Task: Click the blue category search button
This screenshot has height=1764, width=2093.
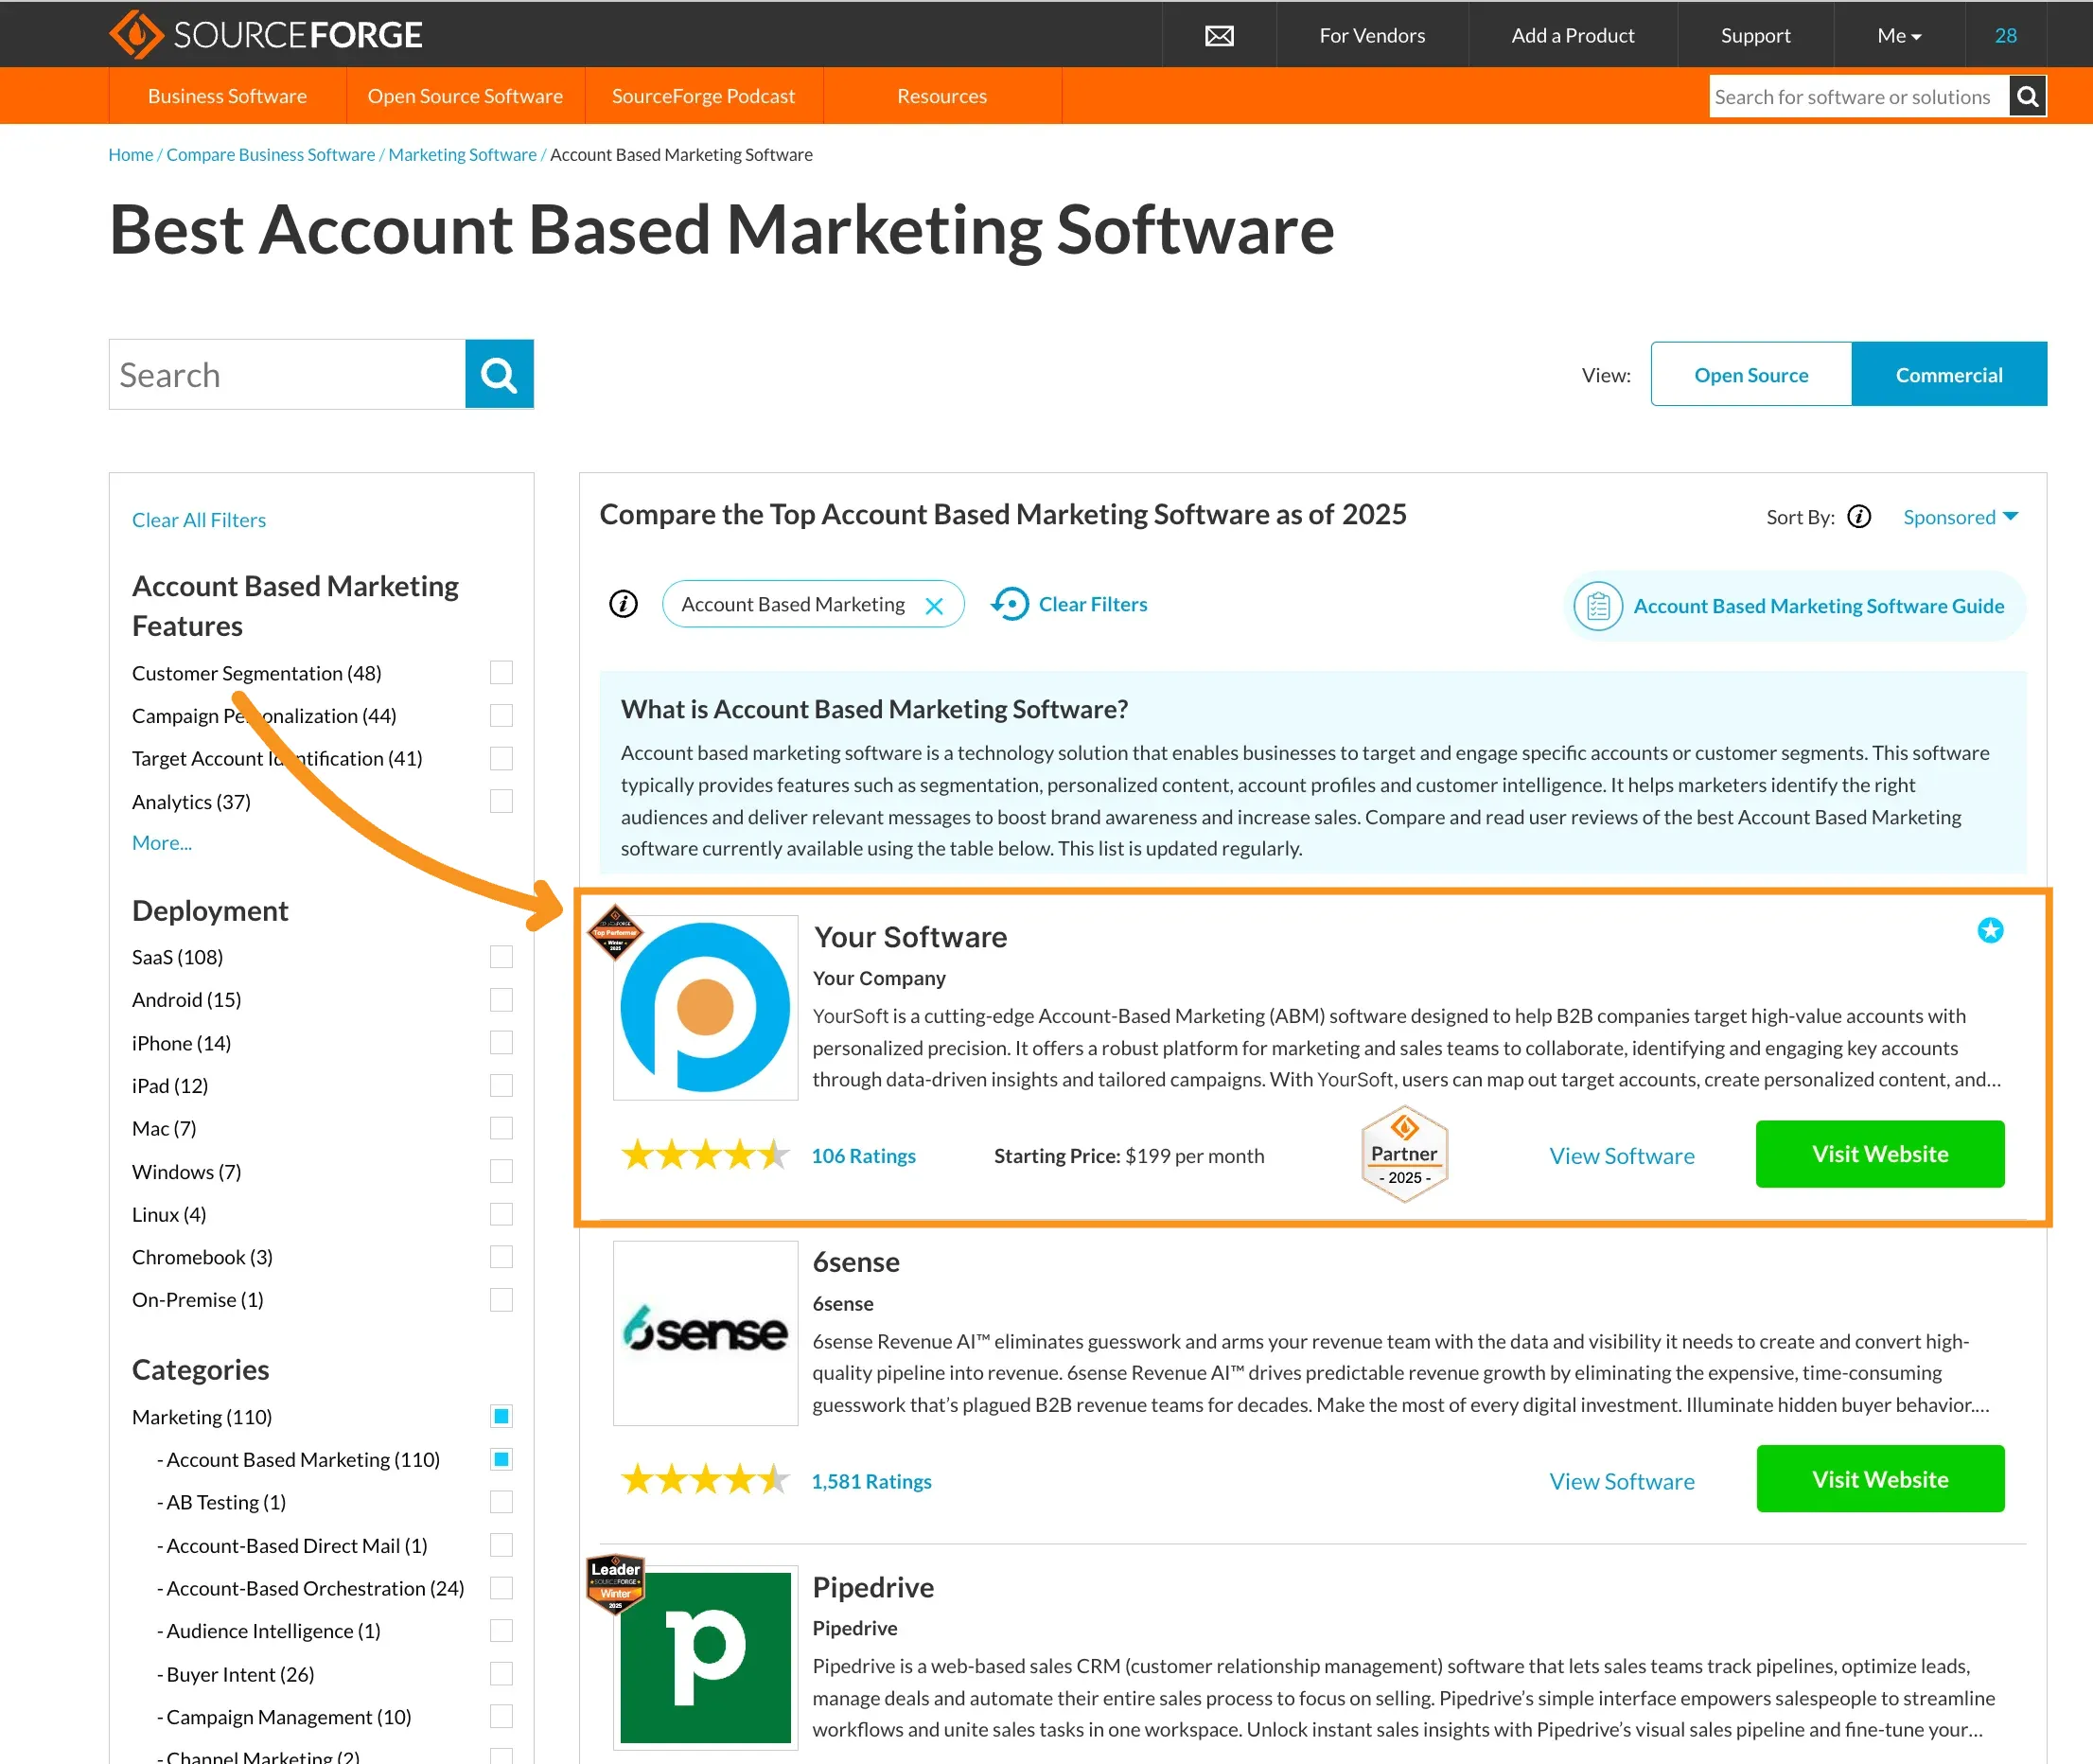Action: coord(499,374)
